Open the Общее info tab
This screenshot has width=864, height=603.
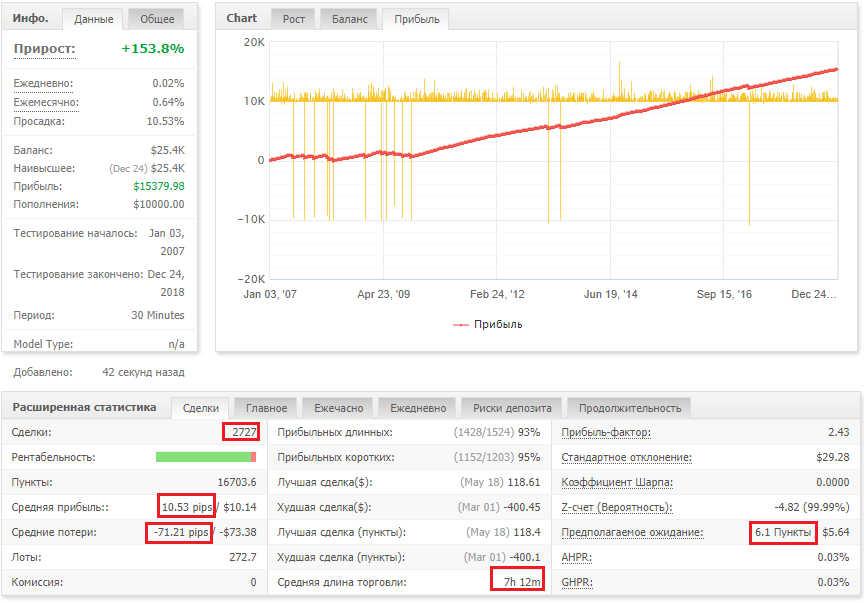tap(156, 19)
